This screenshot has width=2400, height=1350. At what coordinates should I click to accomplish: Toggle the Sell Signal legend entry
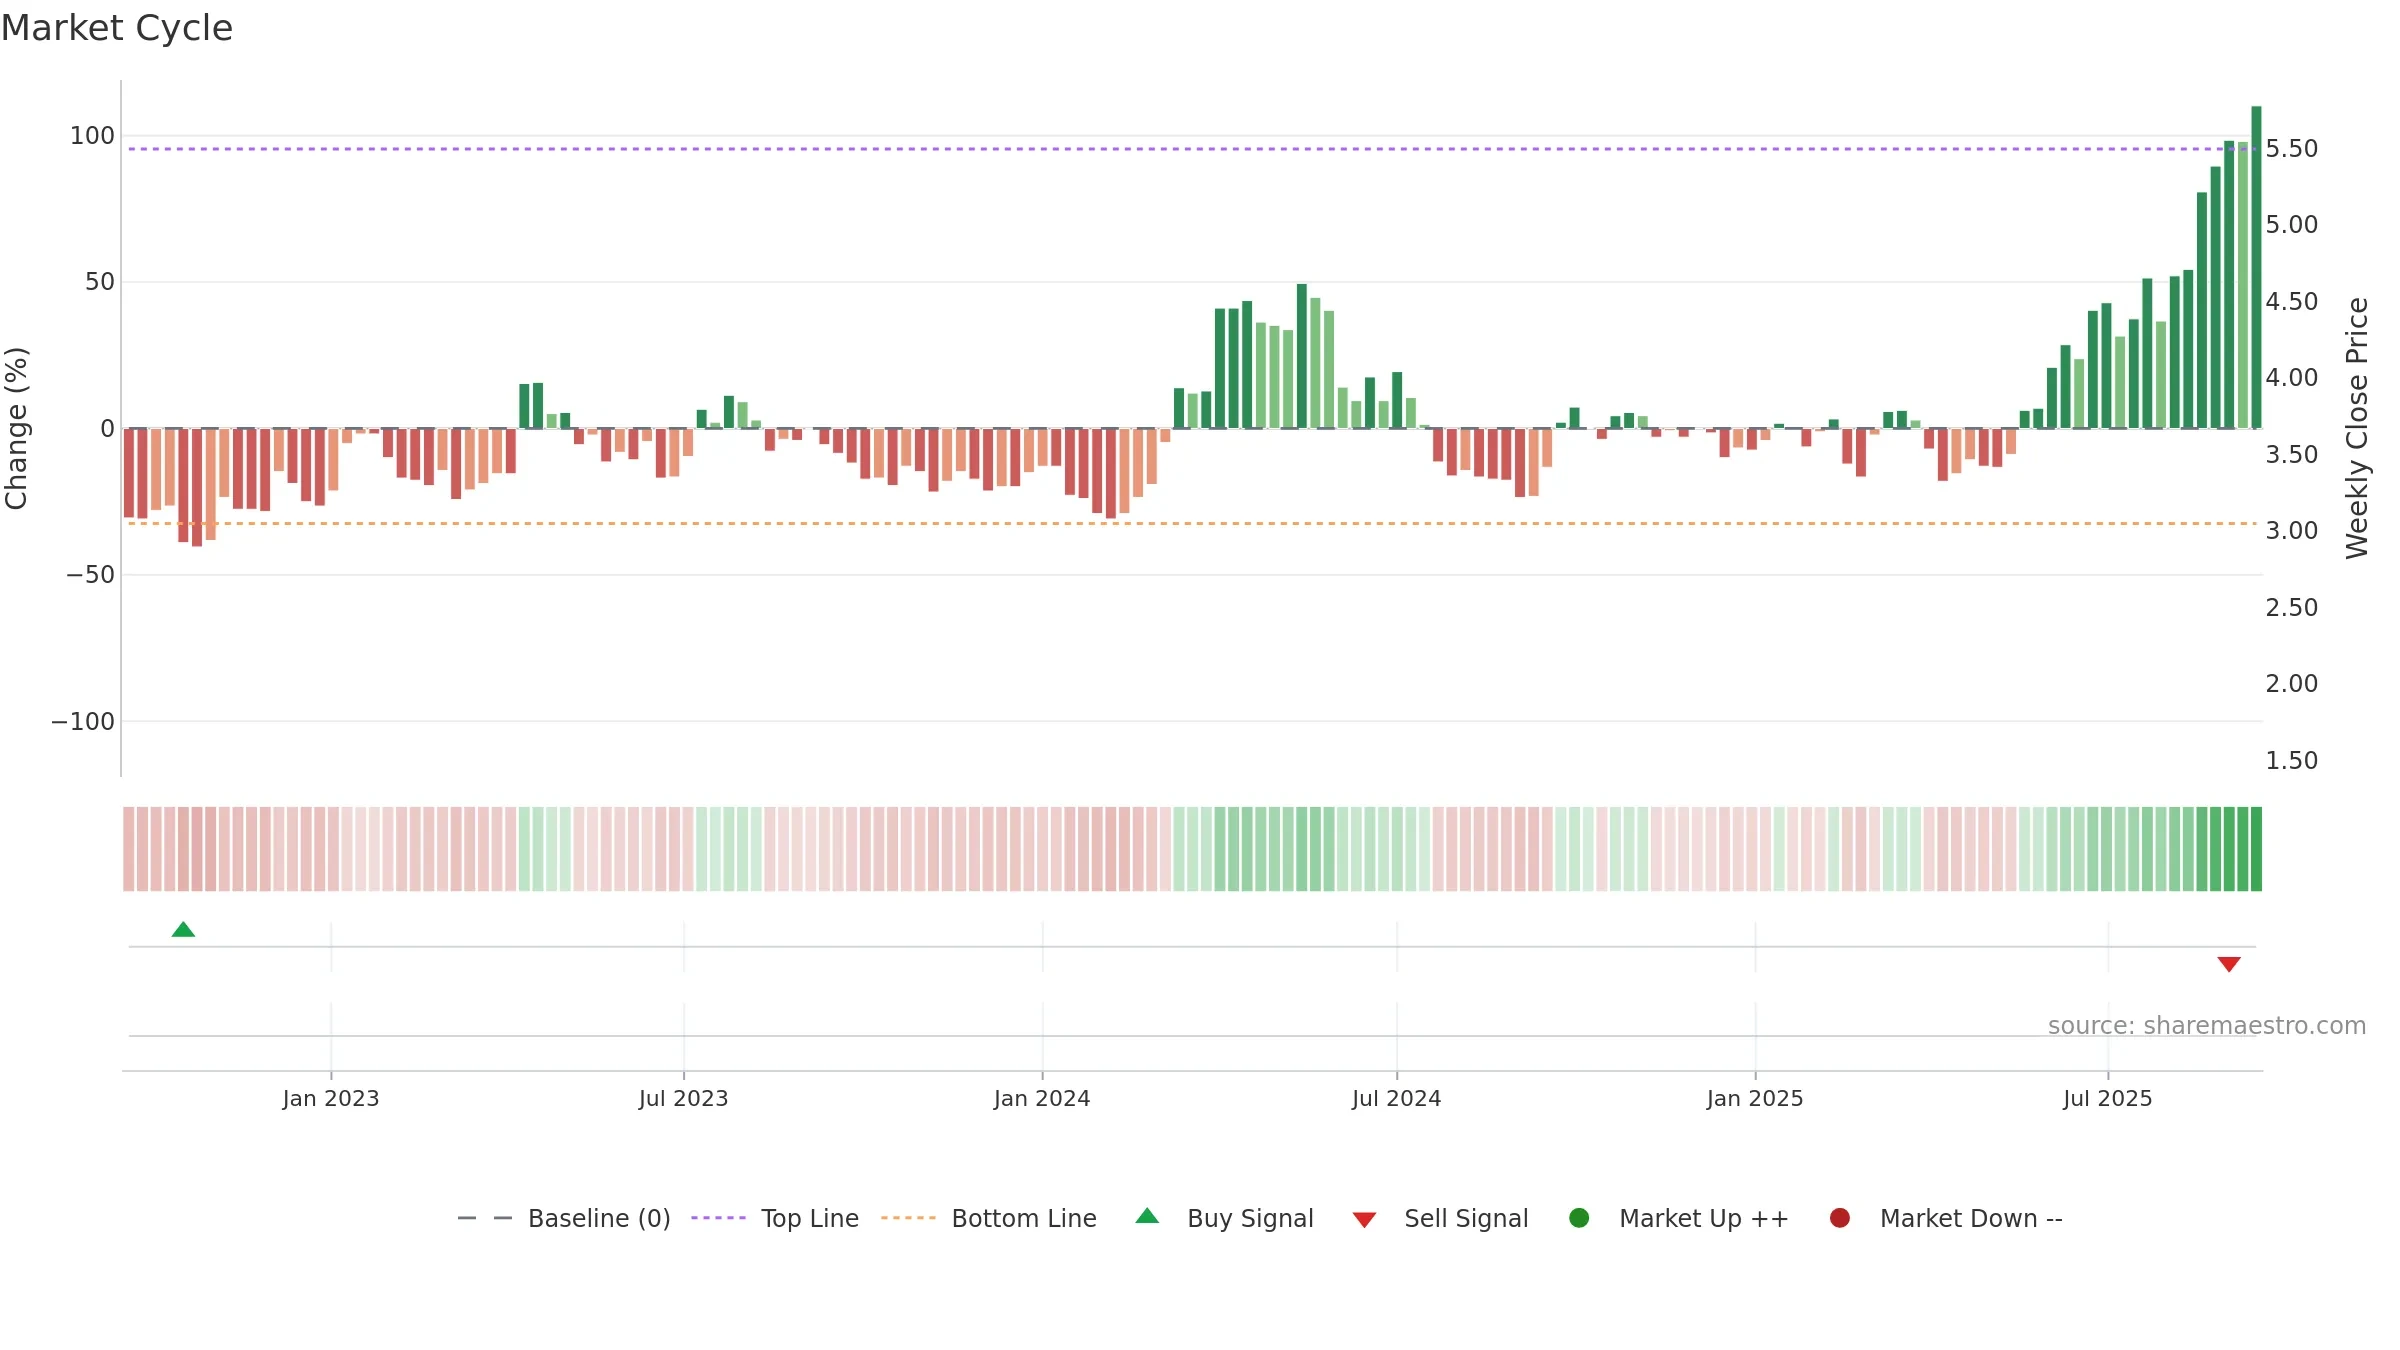[1440, 1218]
